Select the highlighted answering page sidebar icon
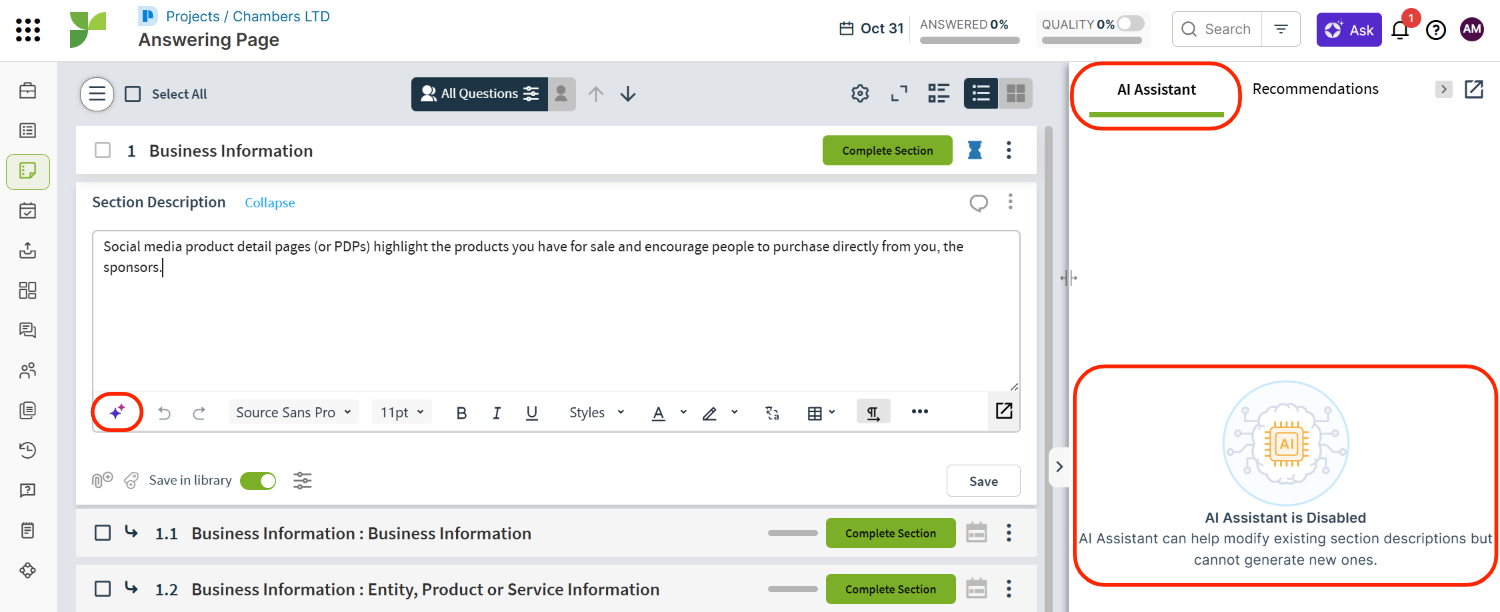Viewport: 1500px width, 612px height. click(x=28, y=171)
